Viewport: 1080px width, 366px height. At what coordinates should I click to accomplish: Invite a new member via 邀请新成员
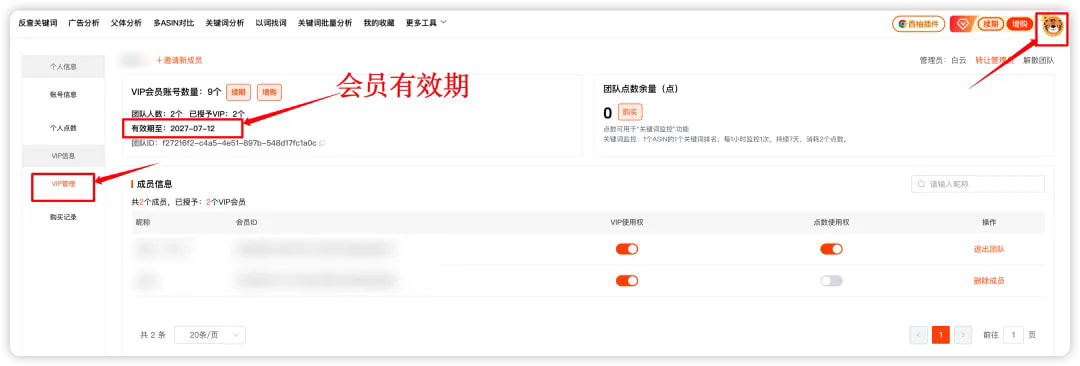(179, 61)
